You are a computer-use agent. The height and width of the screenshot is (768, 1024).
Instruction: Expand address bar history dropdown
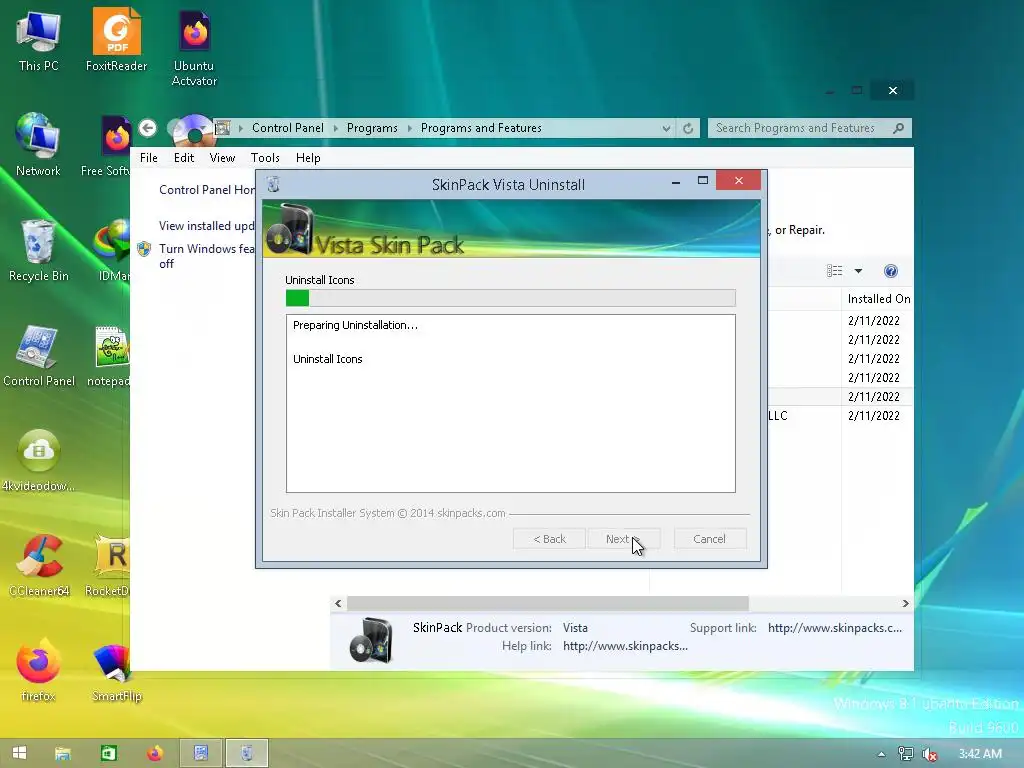click(x=665, y=129)
